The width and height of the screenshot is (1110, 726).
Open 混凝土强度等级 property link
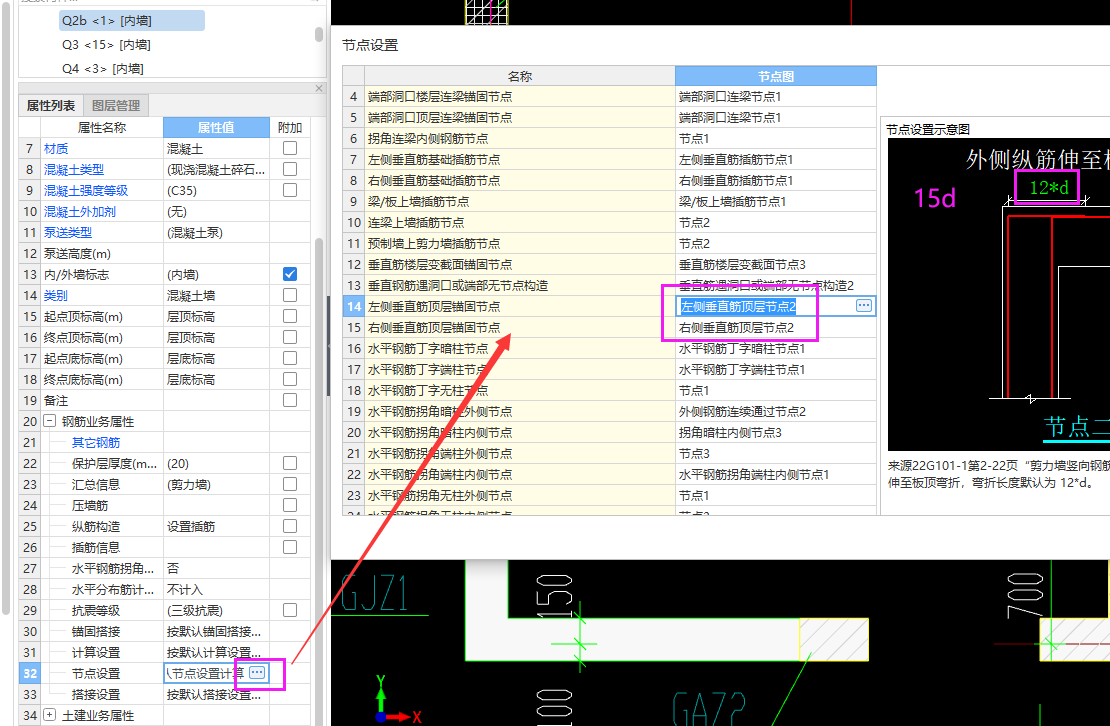86,190
